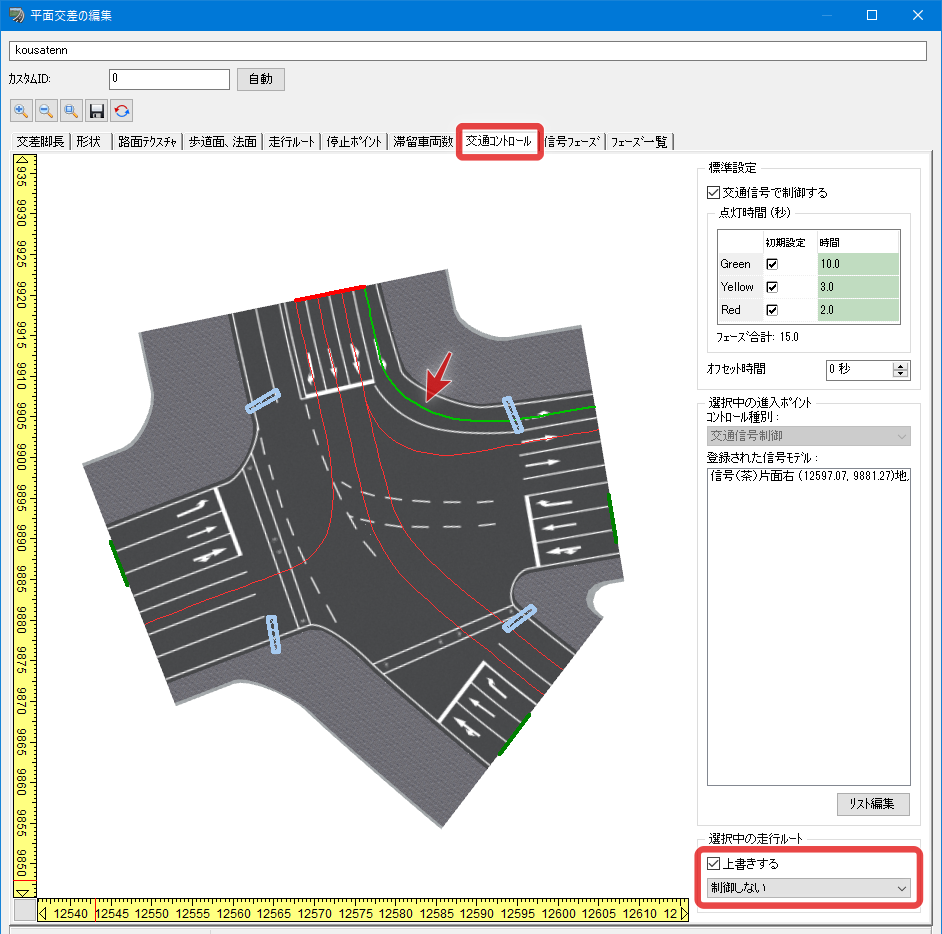Open the 制御しない dropdown
This screenshot has height=934, width=942.
pyautogui.click(x=808, y=888)
